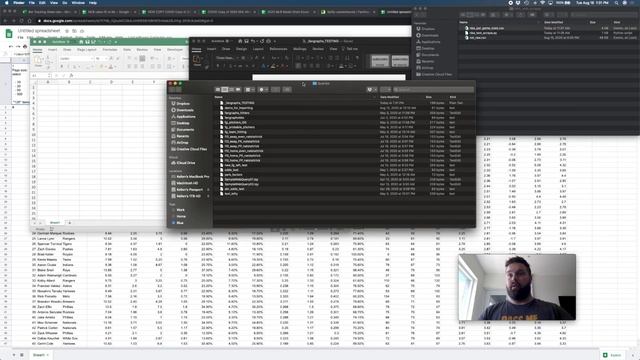Open Google Sheets home icon
Image resolution: width=640 pixels, height=360 pixels.
9,34
